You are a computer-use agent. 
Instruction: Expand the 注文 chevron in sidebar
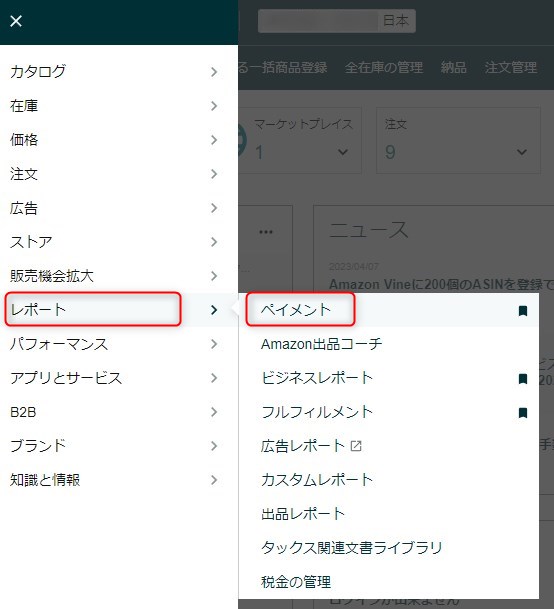point(214,174)
